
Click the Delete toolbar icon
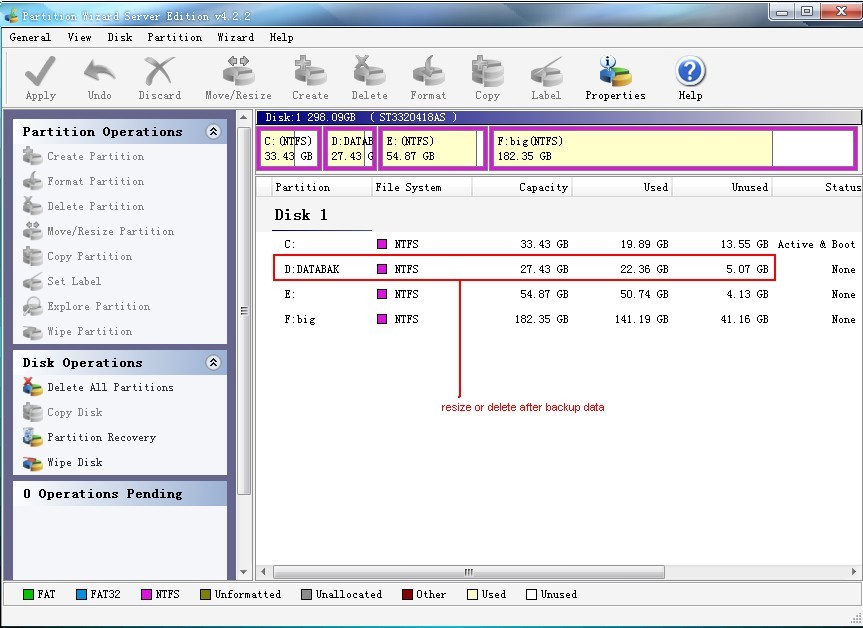369,71
